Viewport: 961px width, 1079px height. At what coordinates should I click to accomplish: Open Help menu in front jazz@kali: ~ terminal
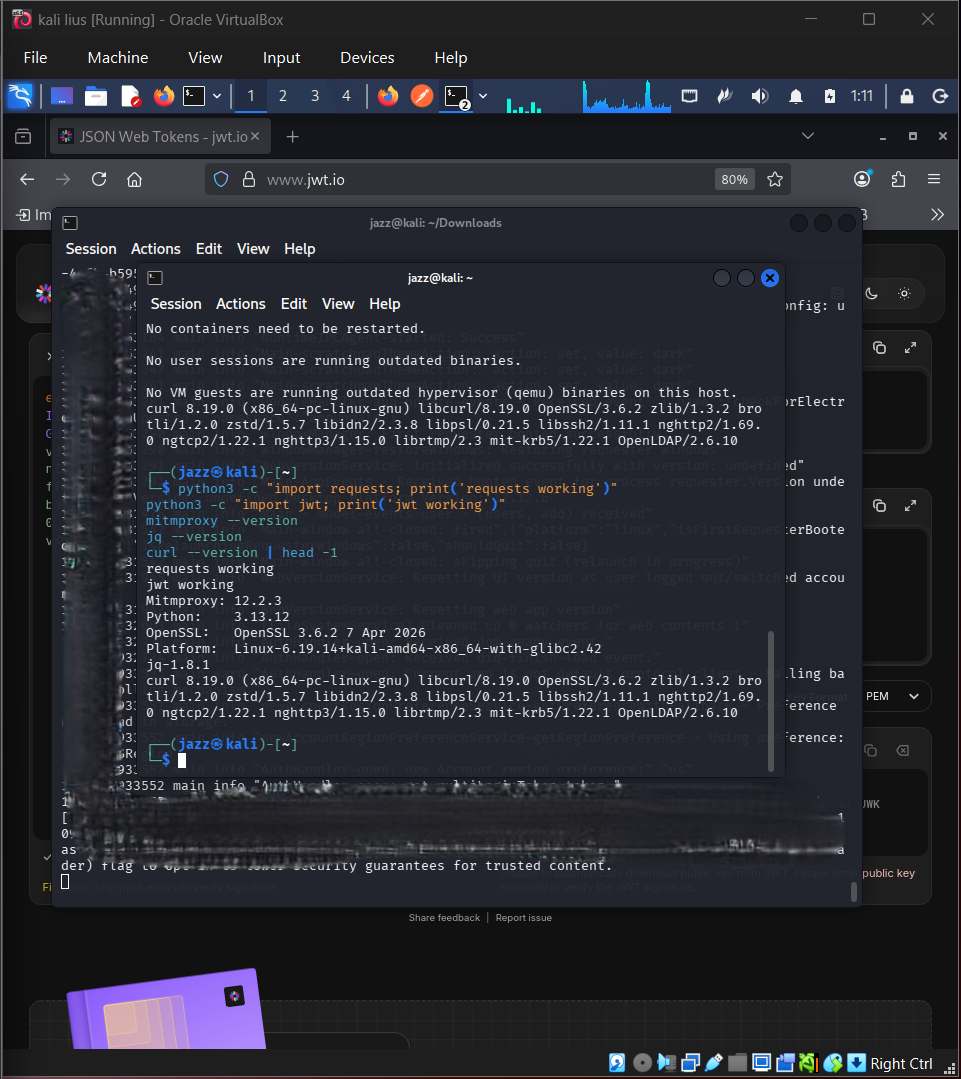(385, 304)
